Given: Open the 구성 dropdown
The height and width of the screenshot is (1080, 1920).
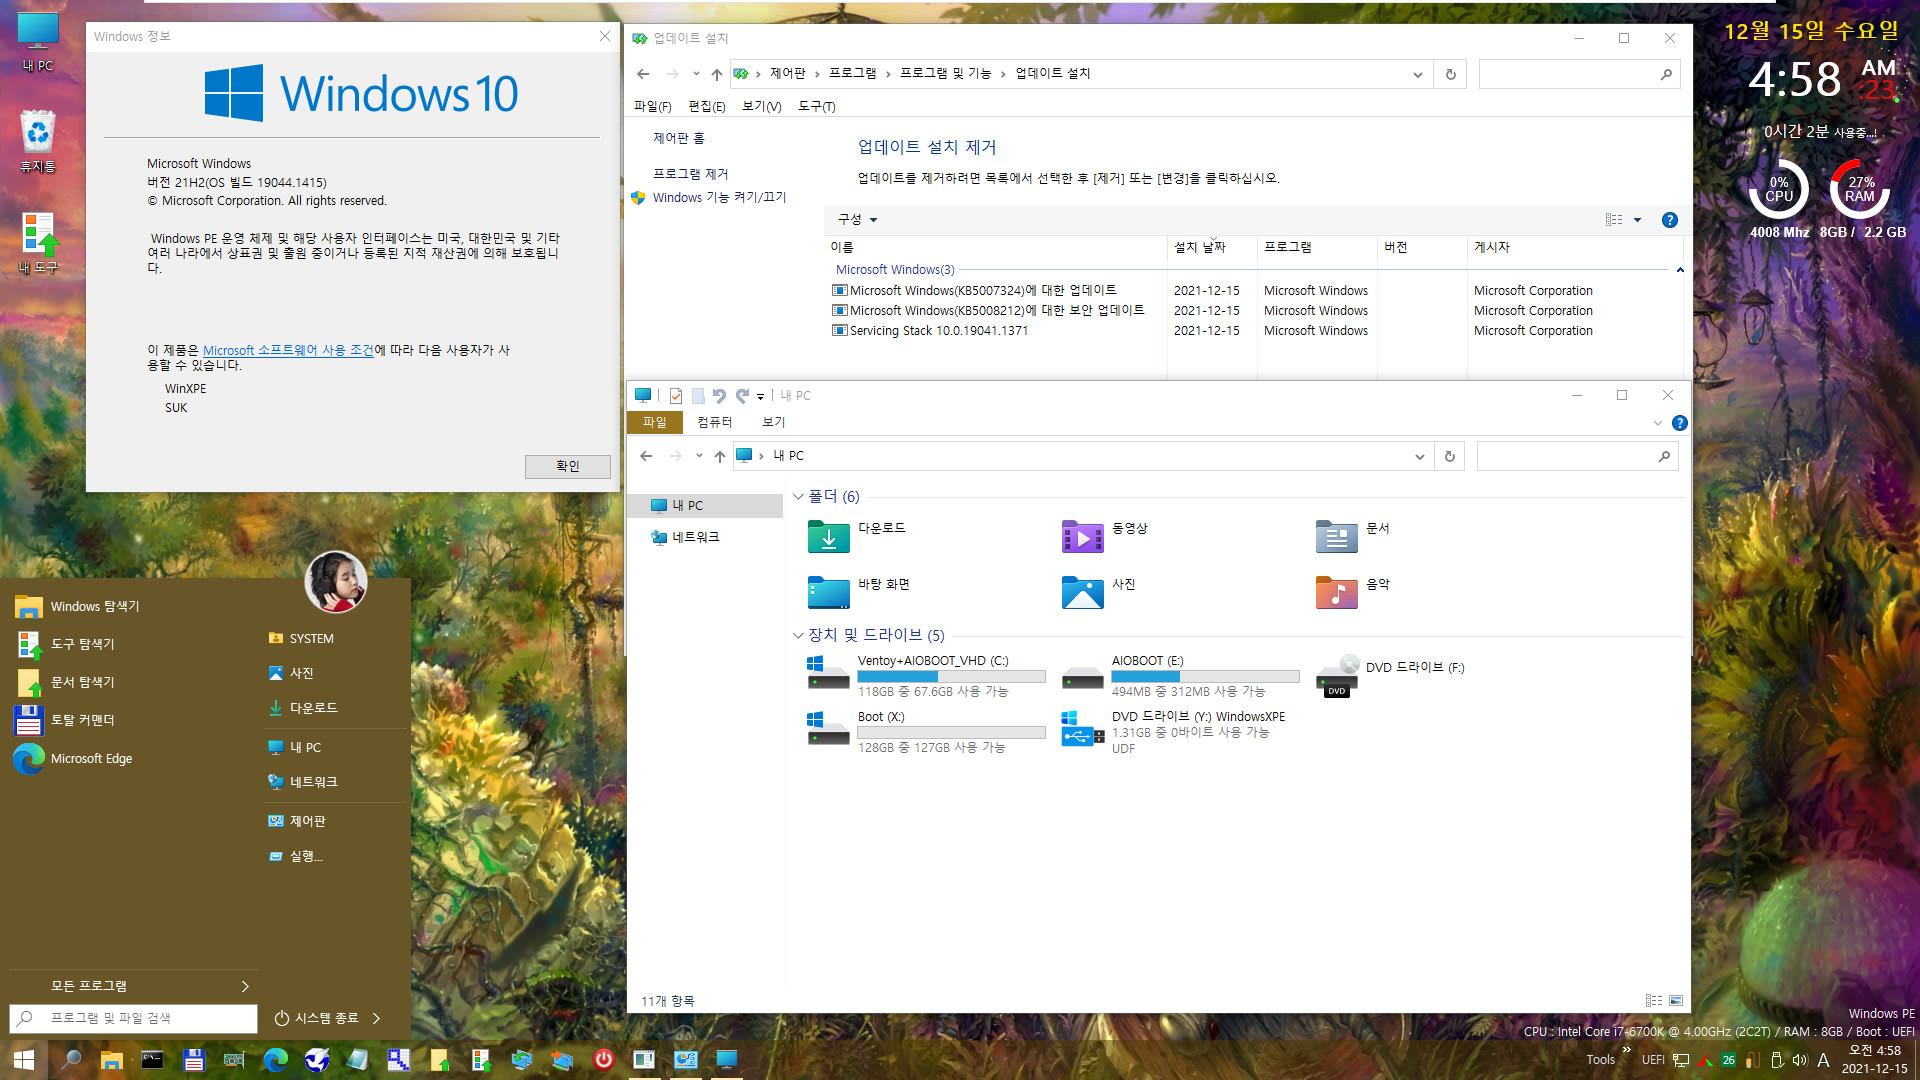Looking at the screenshot, I should [x=857, y=220].
